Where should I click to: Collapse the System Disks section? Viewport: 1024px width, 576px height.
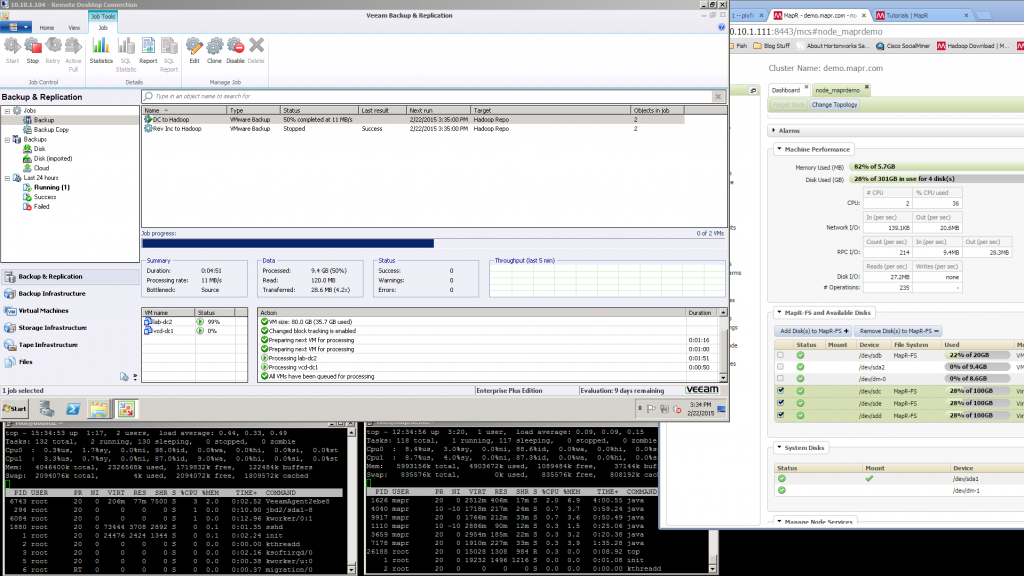click(779, 447)
